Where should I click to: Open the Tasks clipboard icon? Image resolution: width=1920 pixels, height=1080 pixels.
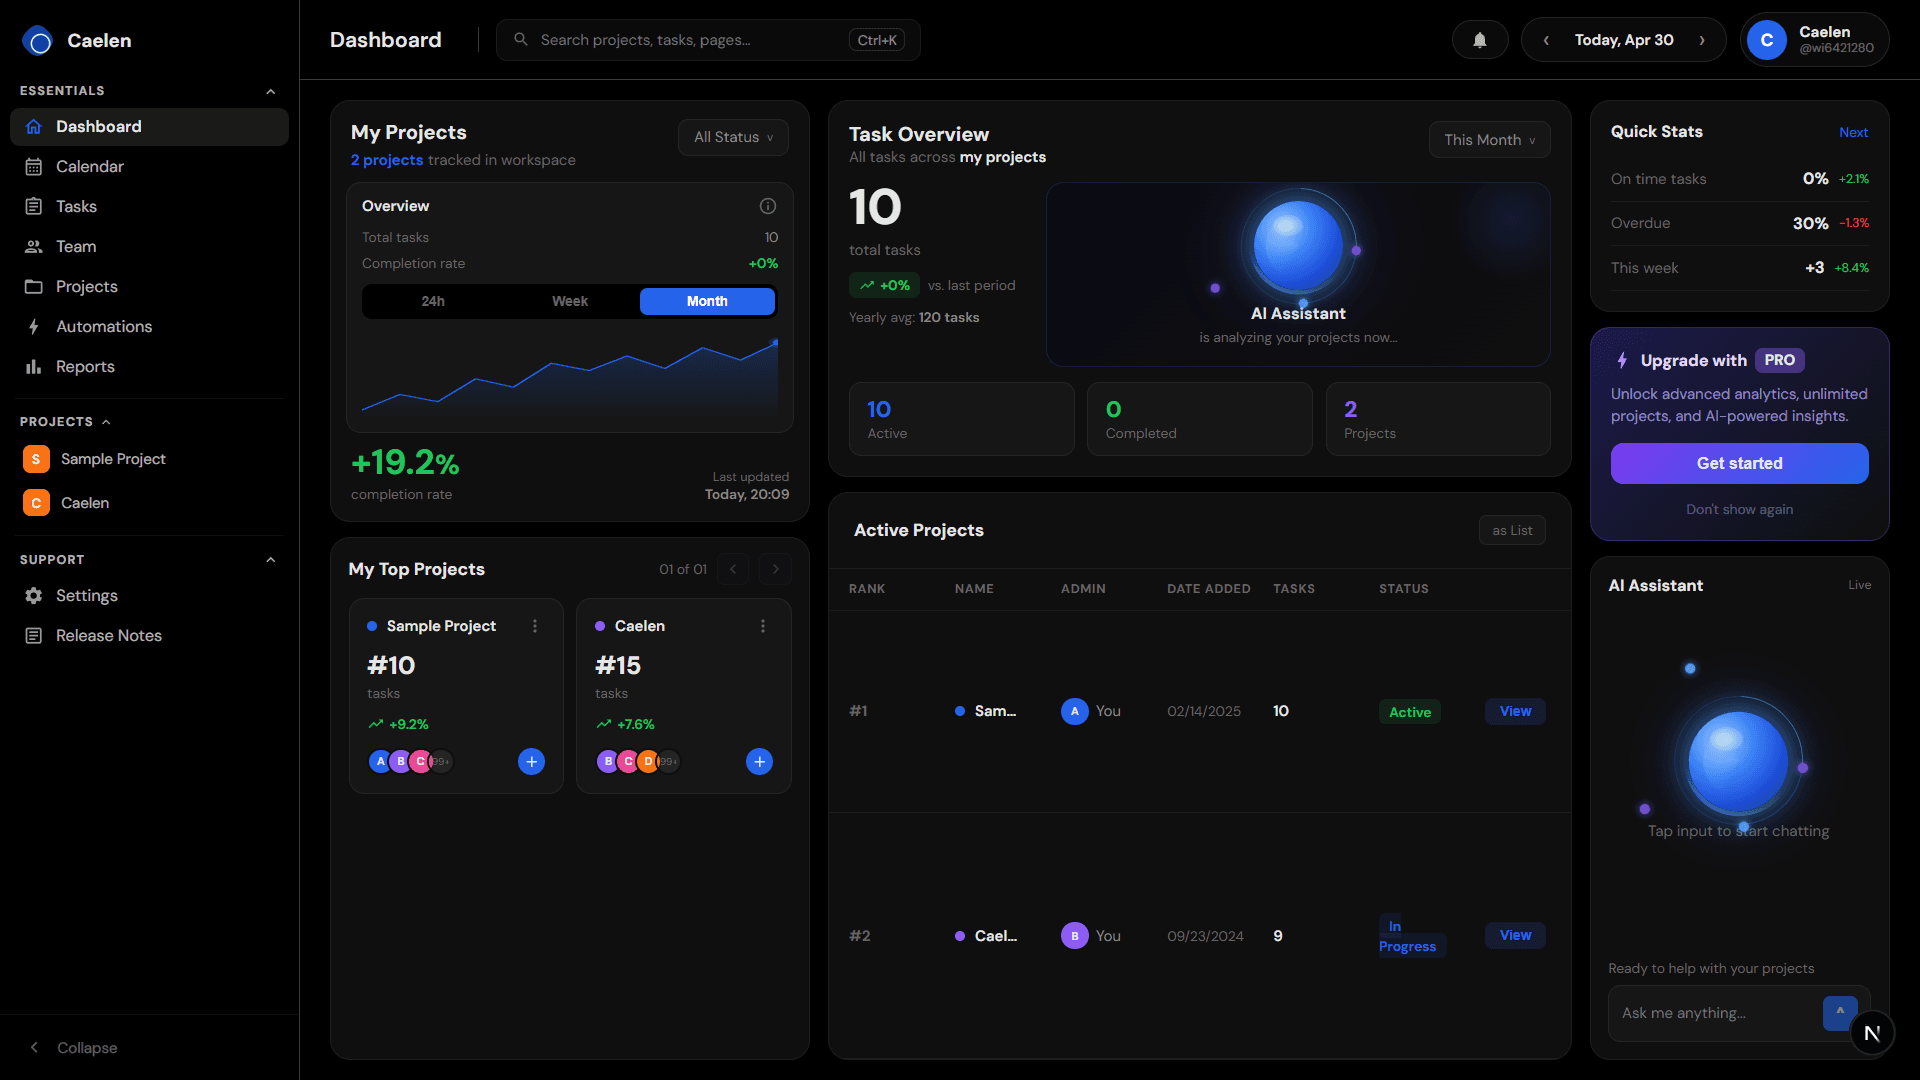tap(34, 207)
